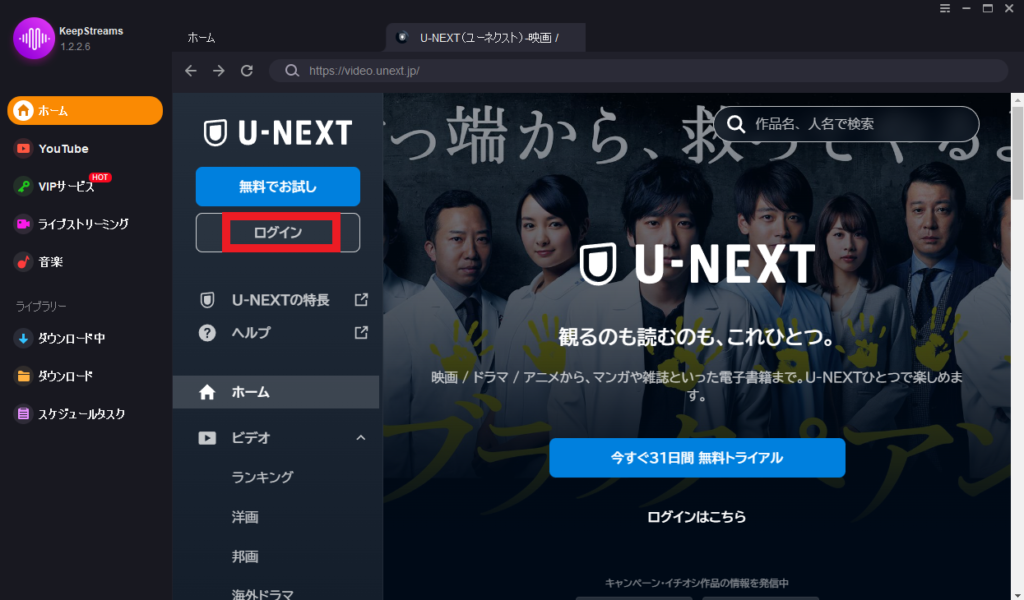Viewport: 1024px width, 600px height.
Task: Refresh the U-NEXT page
Action: click(245, 70)
